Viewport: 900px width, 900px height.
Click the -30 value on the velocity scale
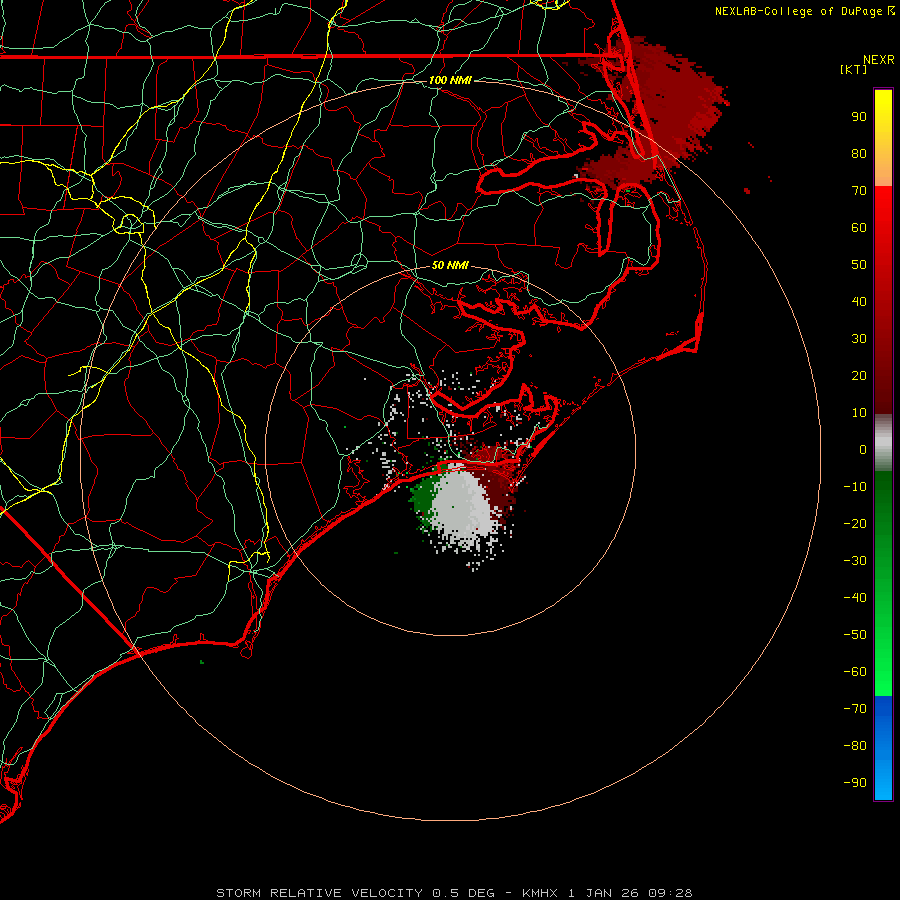pyautogui.click(x=855, y=561)
